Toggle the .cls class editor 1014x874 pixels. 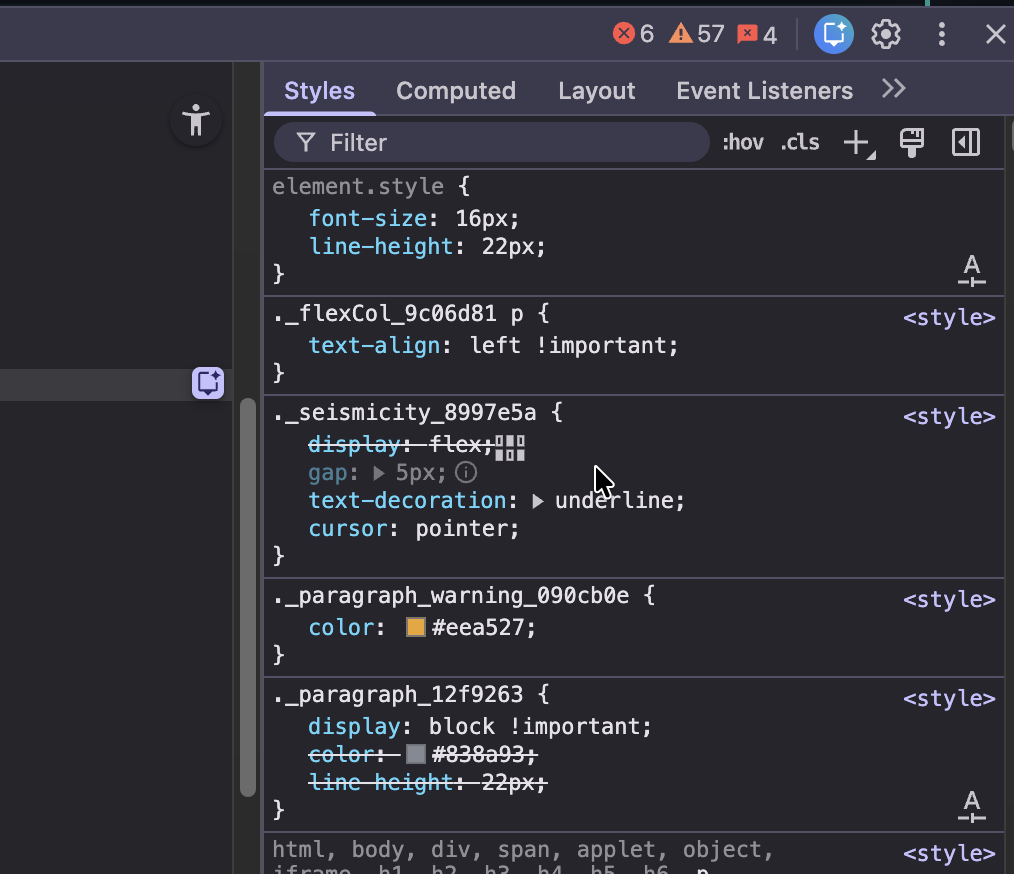tap(800, 143)
